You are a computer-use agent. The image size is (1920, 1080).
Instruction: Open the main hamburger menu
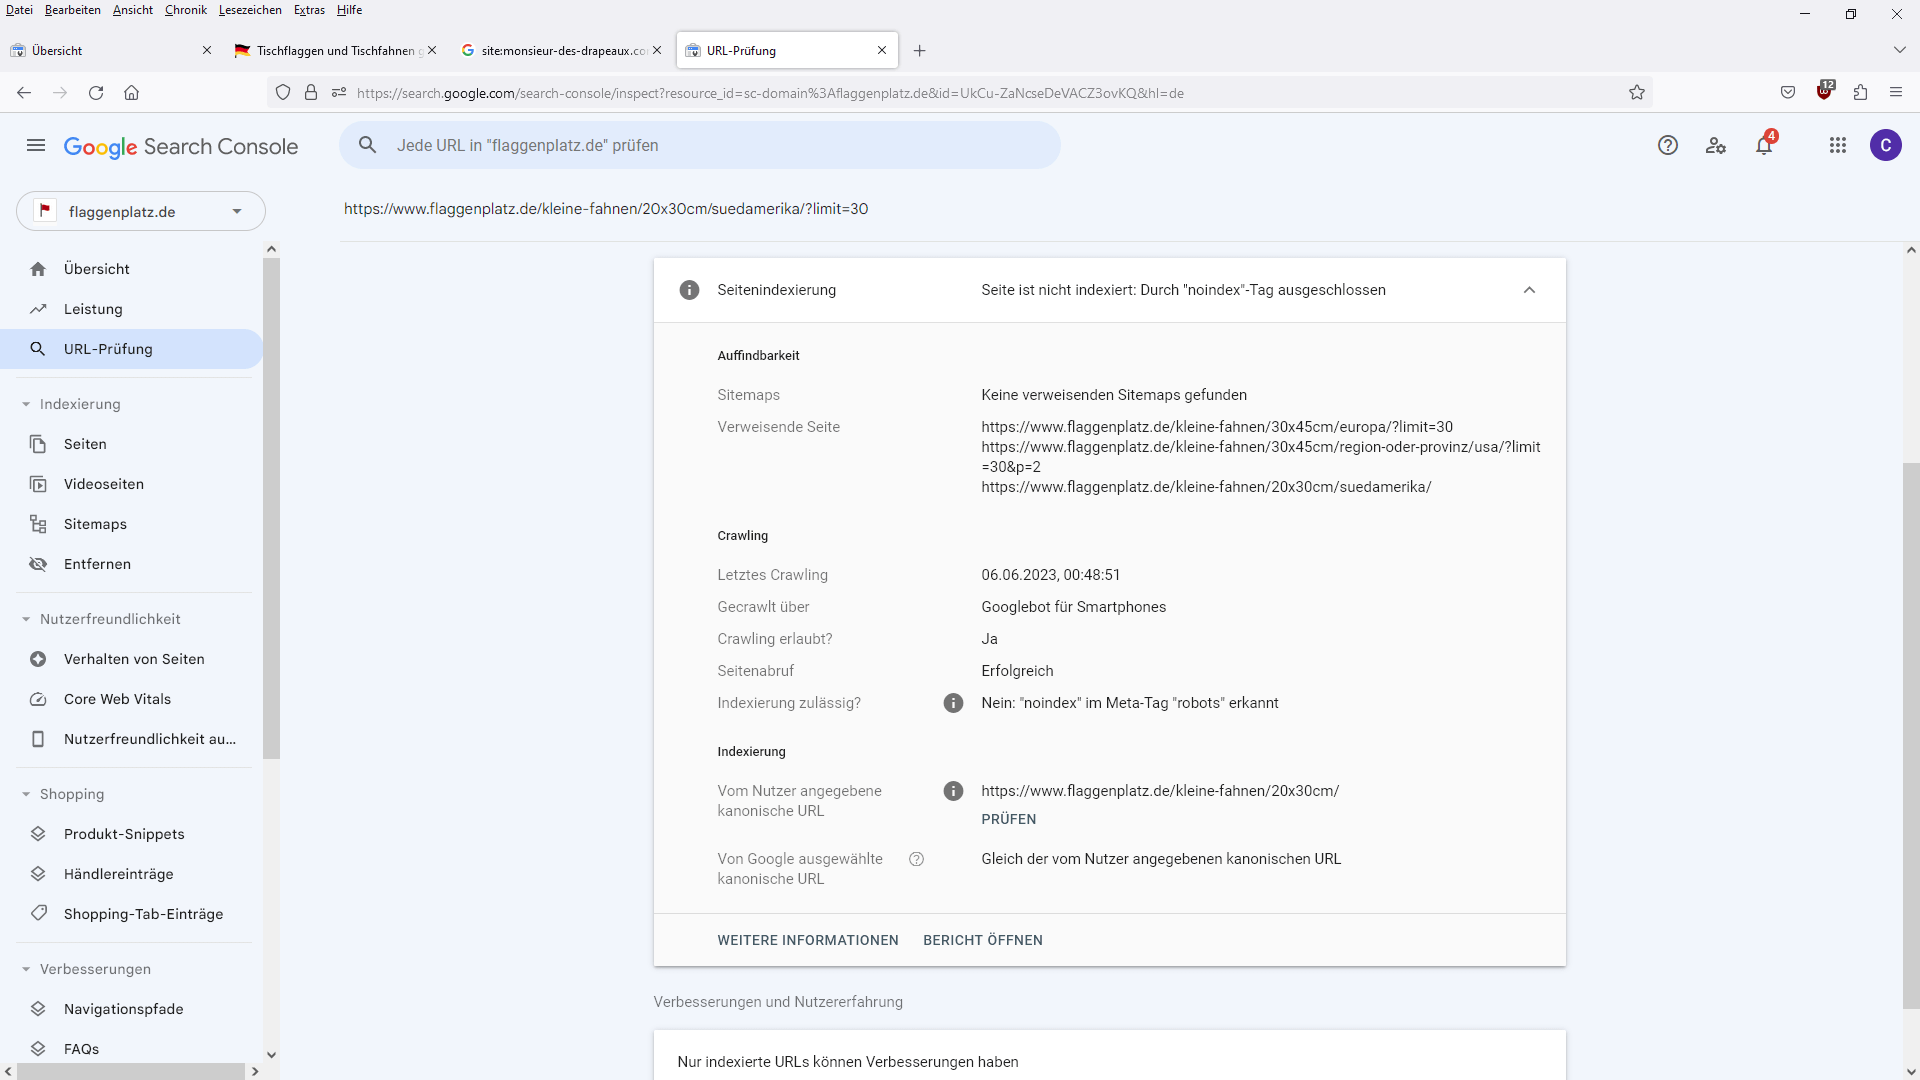(36, 146)
